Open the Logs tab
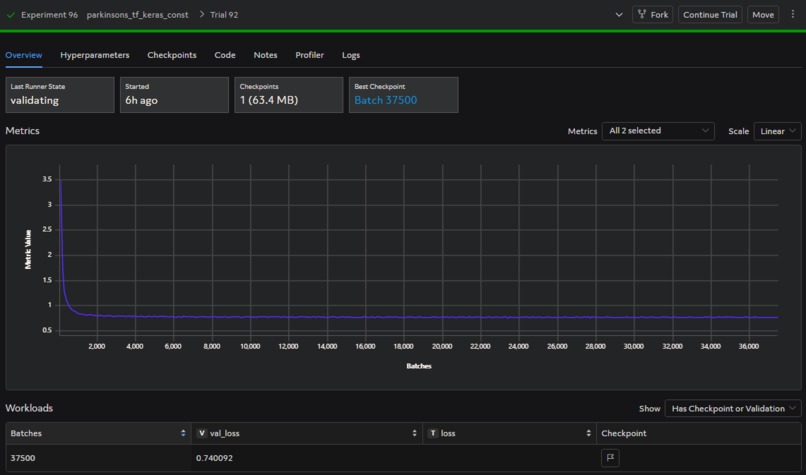 pyautogui.click(x=351, y=55)
